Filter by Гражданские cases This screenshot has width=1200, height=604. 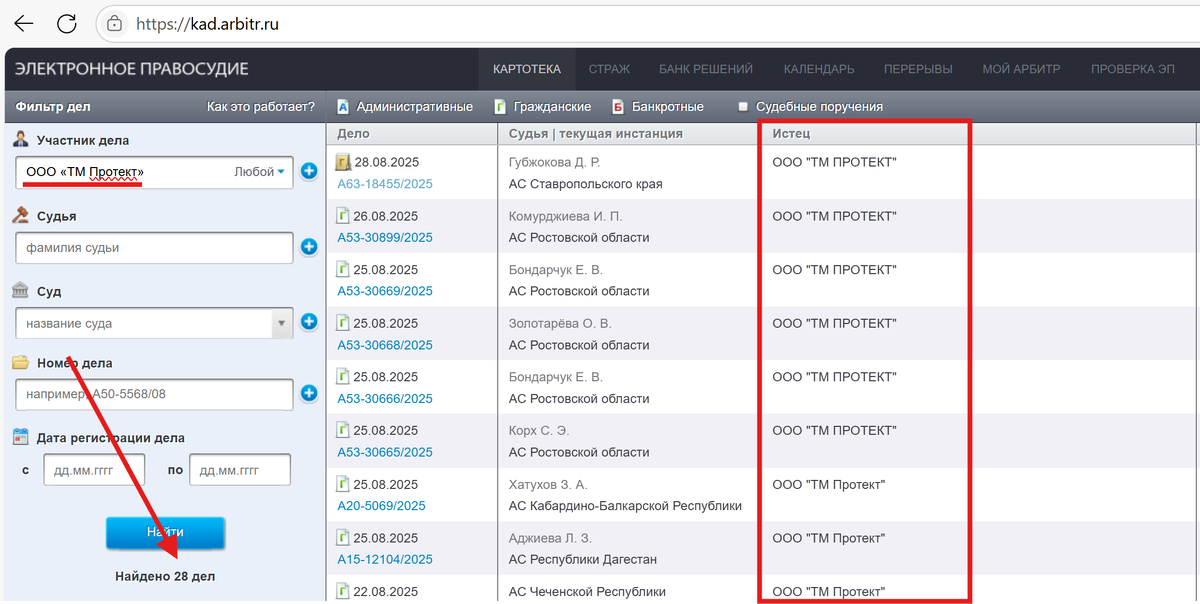pos(542,106)
